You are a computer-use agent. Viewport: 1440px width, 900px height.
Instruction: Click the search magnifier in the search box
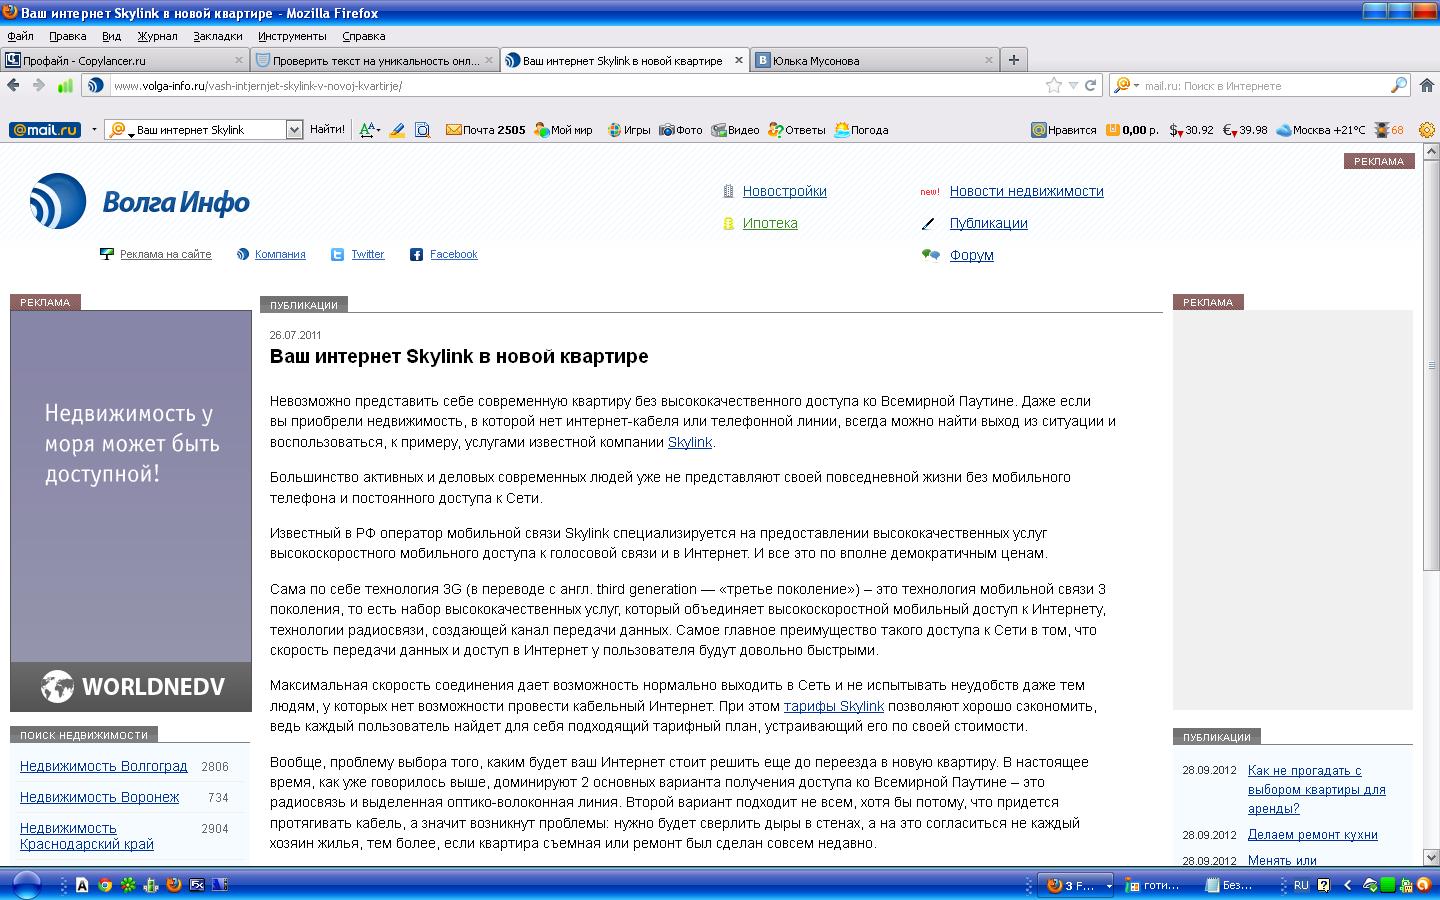coord(1399,86)
